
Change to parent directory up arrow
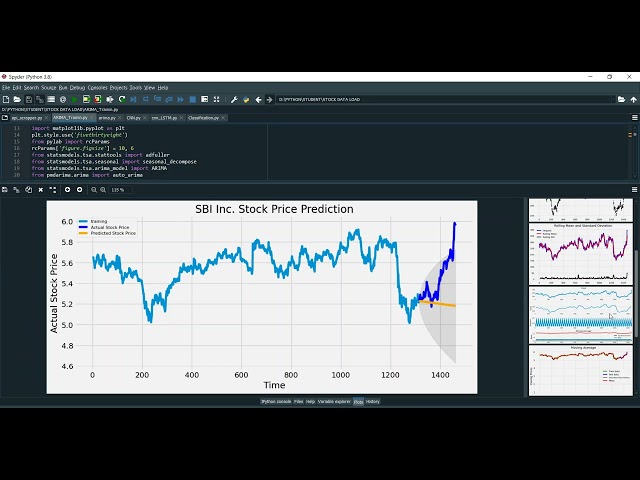pyautogui.click(x=633, y=99)
